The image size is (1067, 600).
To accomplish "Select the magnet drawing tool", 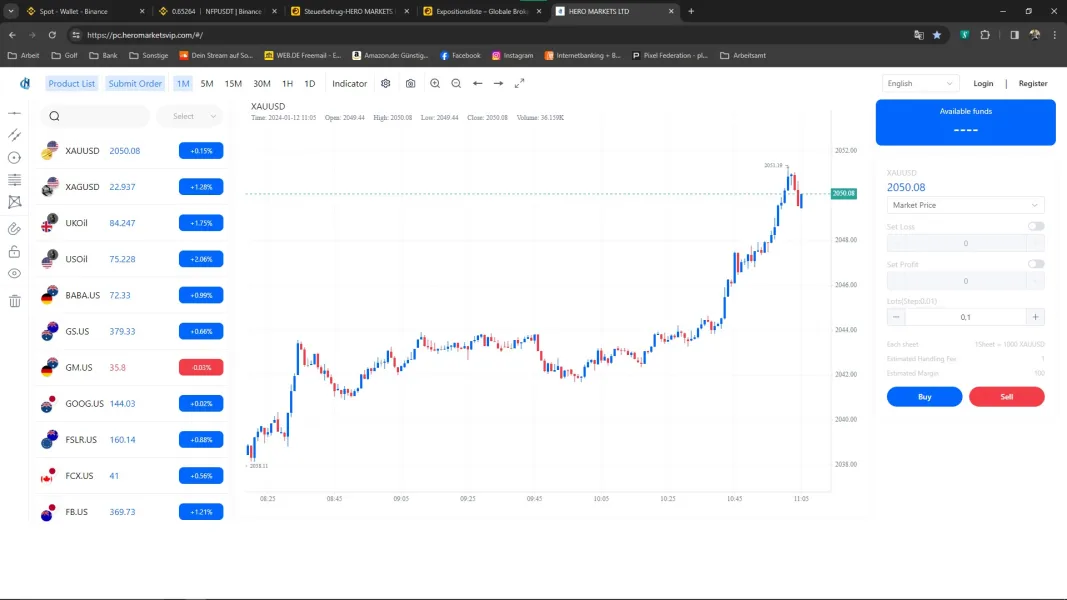I will [14, 229].
